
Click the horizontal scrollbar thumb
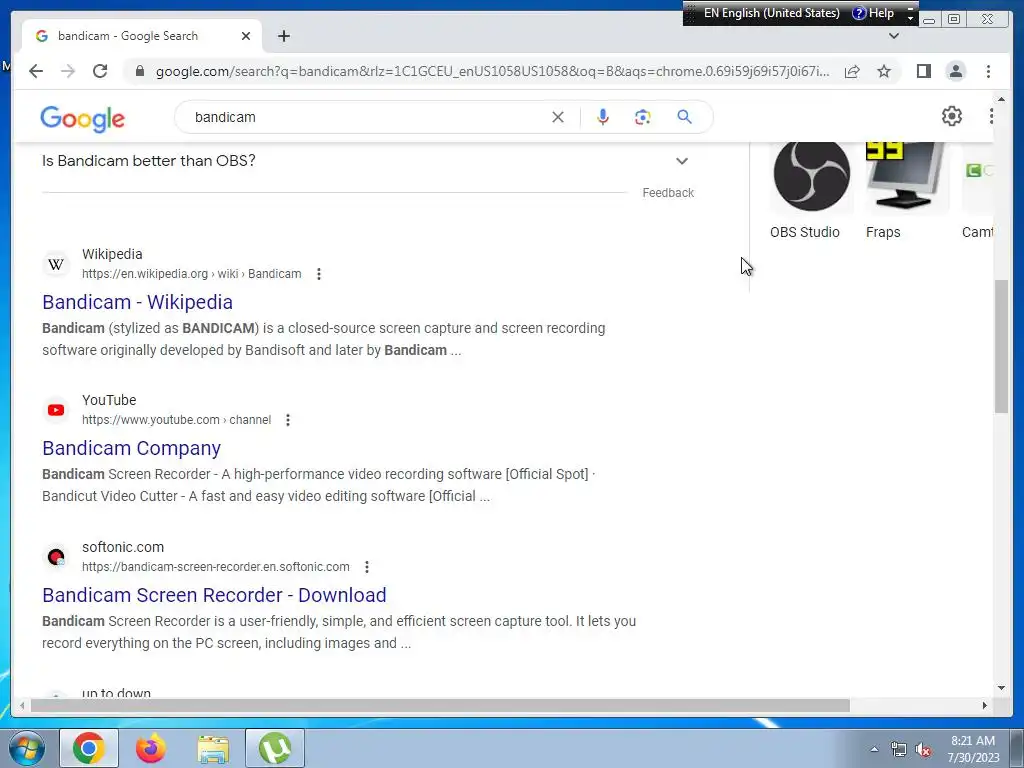click(440, 705)
